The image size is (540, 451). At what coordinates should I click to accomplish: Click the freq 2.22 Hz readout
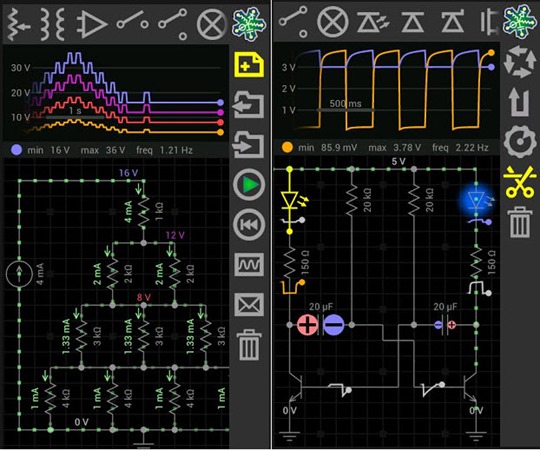[x=460, y=148]
